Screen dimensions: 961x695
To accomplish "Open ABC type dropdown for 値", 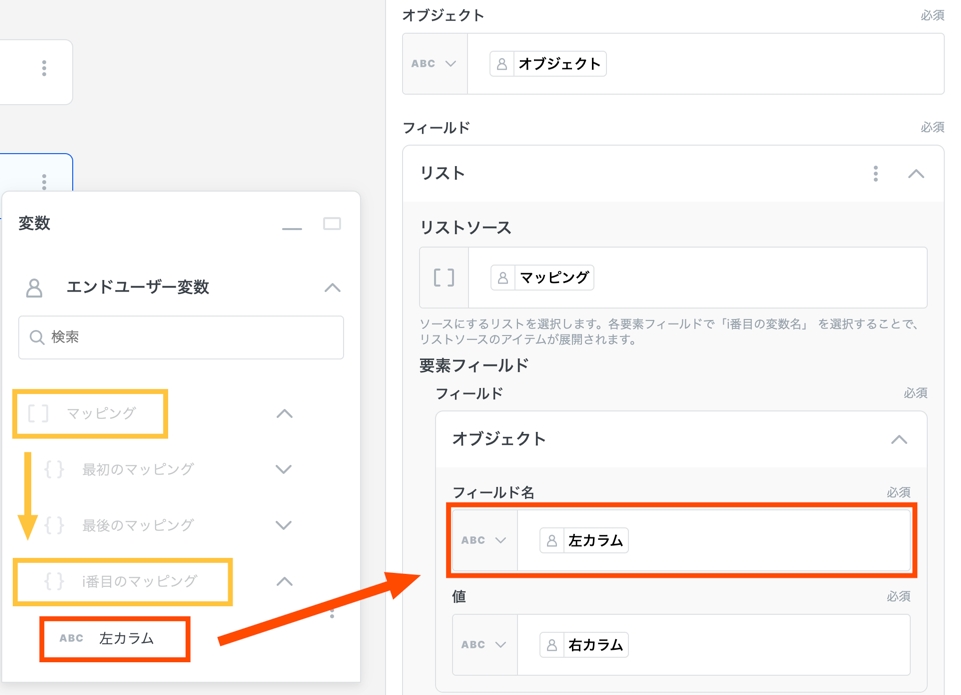I will click(483, 645).
